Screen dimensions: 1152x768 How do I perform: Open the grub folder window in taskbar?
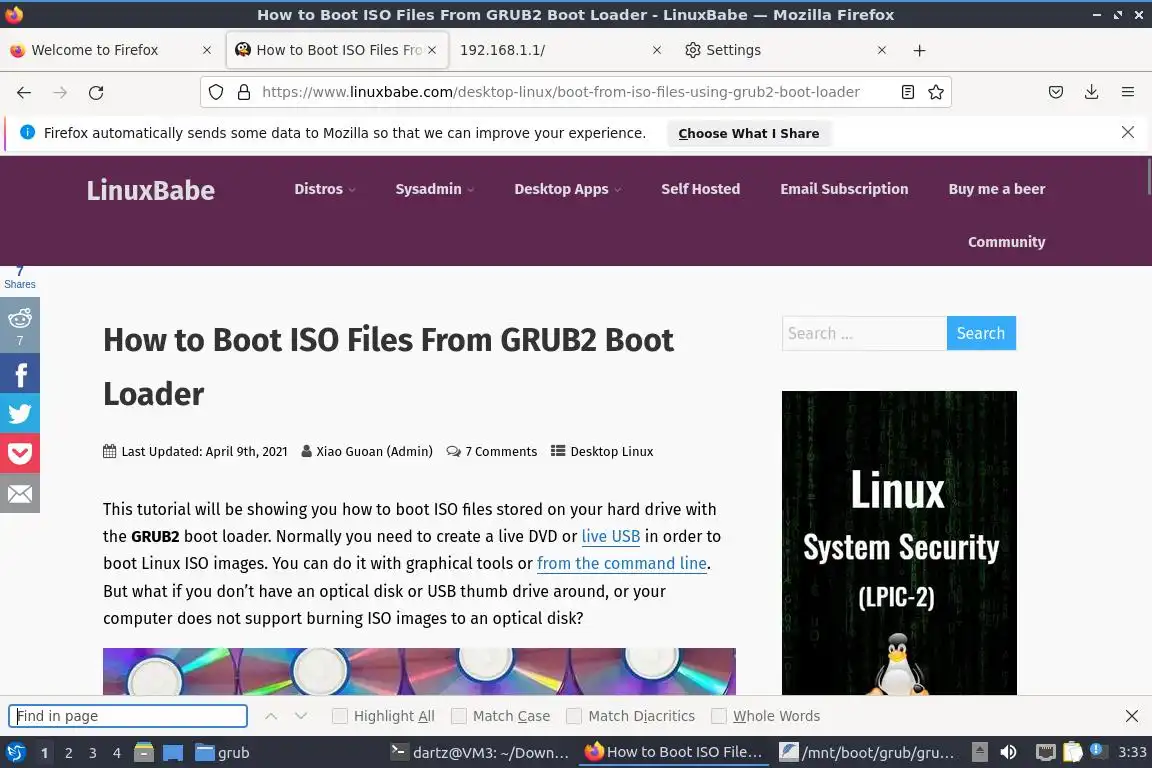click(x=222, y=752)
